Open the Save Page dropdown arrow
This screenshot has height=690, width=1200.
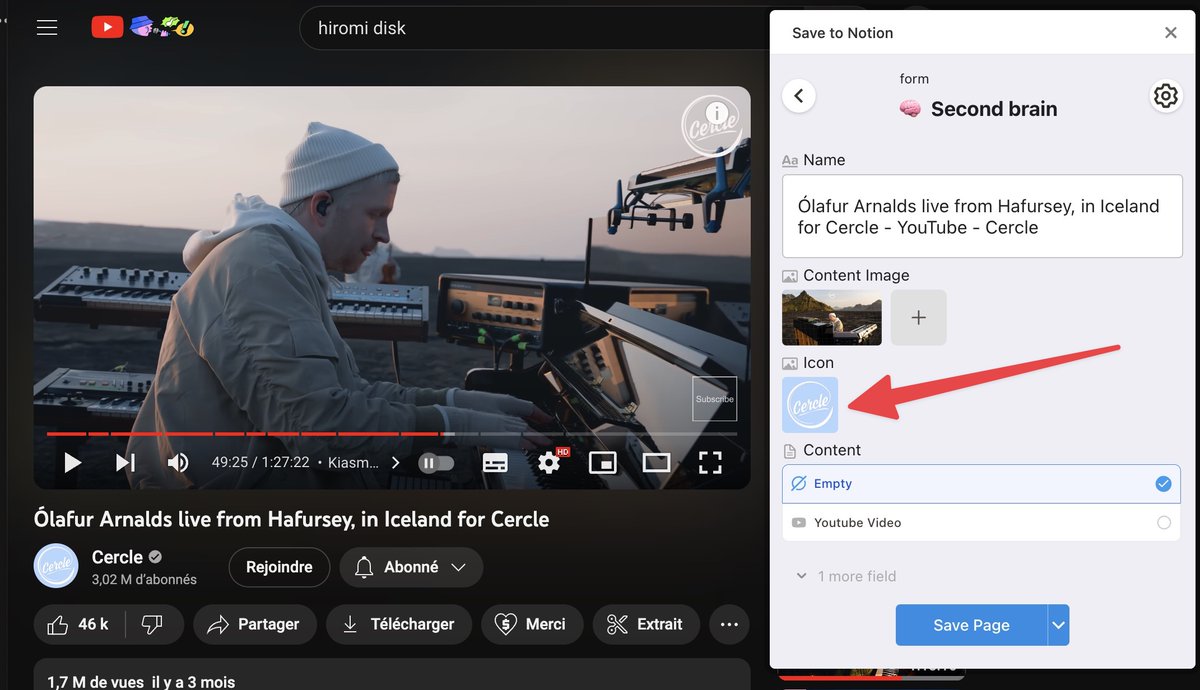[1058, 624]
